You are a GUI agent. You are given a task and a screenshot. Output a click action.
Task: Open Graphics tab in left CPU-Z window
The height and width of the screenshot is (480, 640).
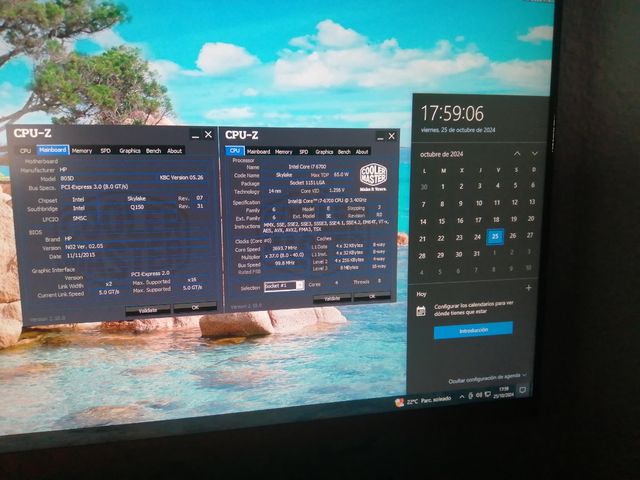click(130, 151)
